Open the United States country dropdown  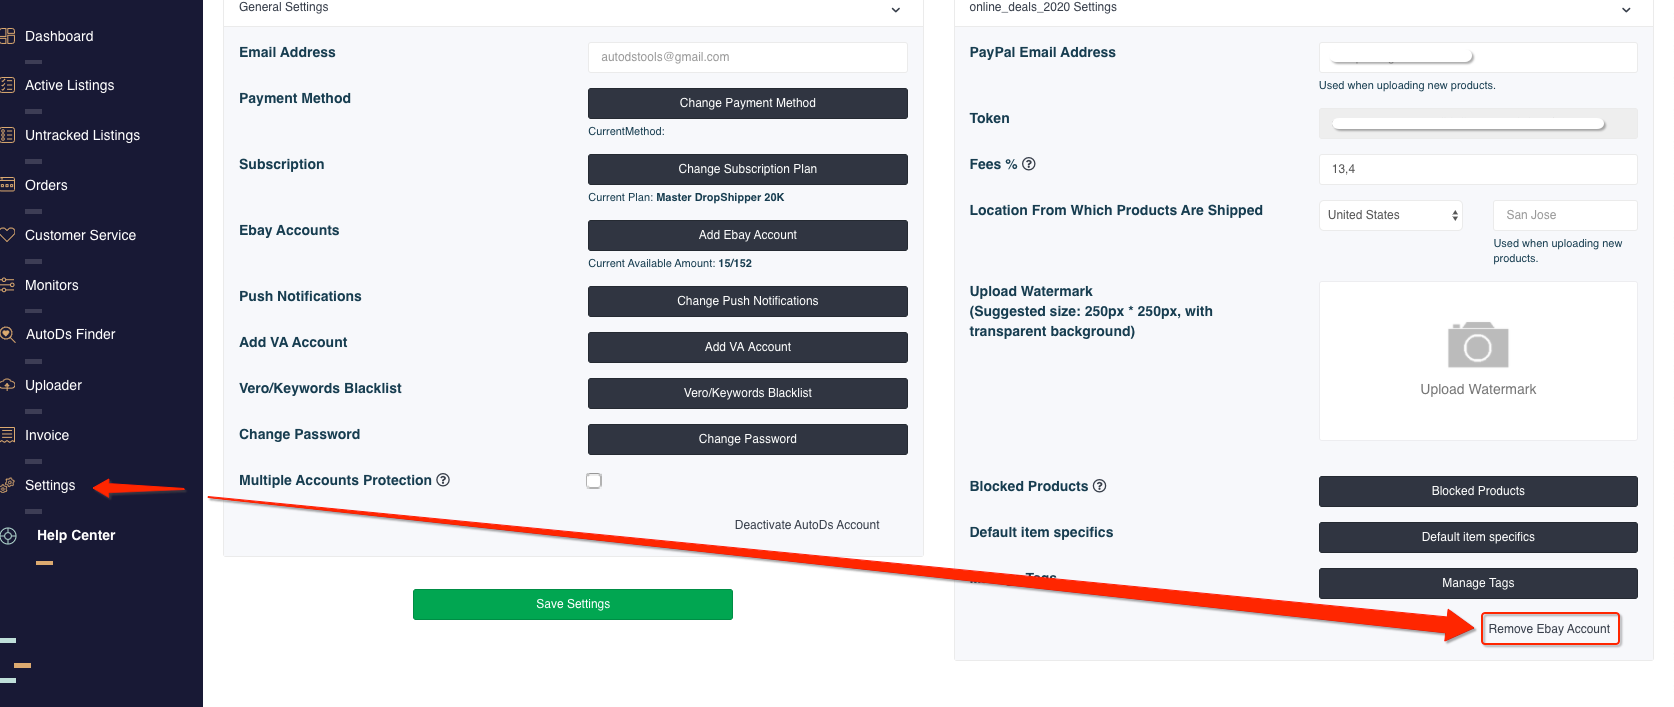(x=1391, y=215)
